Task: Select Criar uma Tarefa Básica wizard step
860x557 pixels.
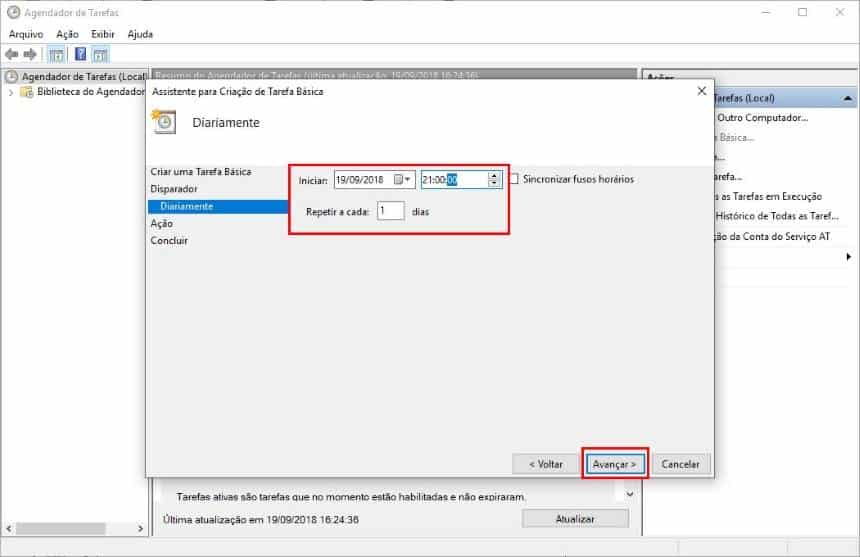Action: (x=201, y=172)
